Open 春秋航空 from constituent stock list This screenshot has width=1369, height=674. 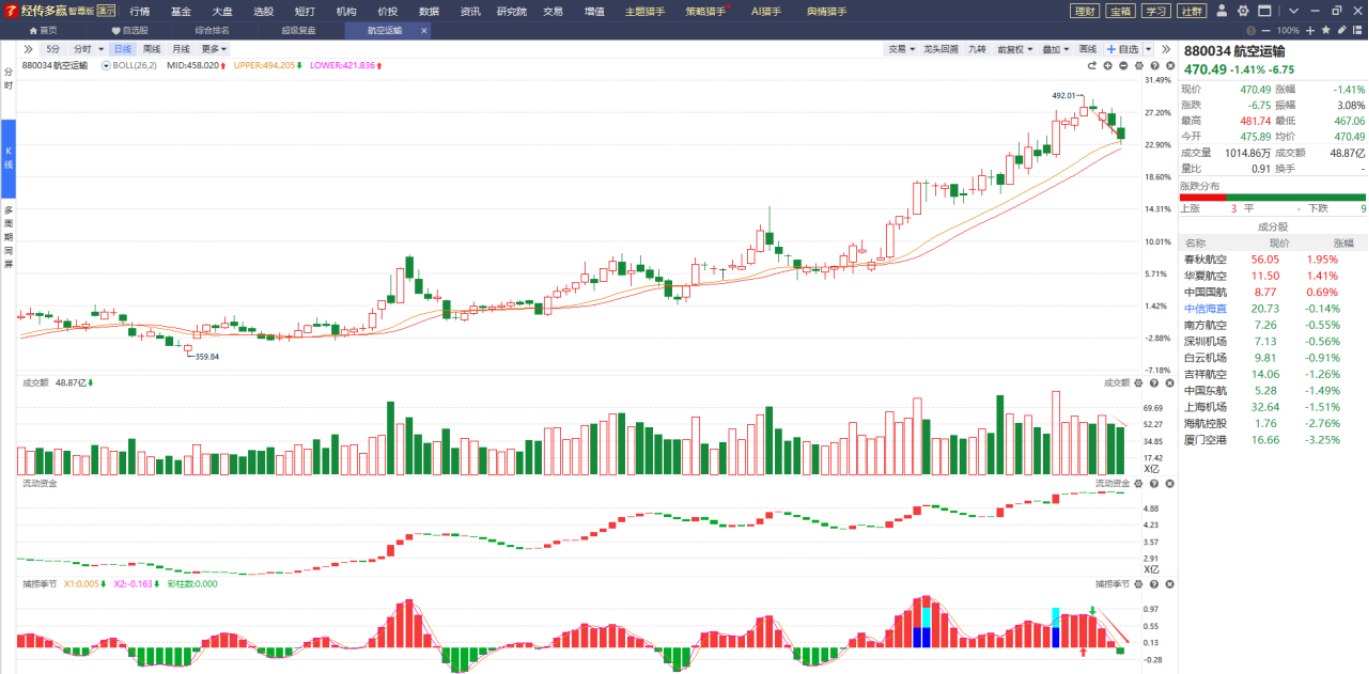(x=1205, y=259)
